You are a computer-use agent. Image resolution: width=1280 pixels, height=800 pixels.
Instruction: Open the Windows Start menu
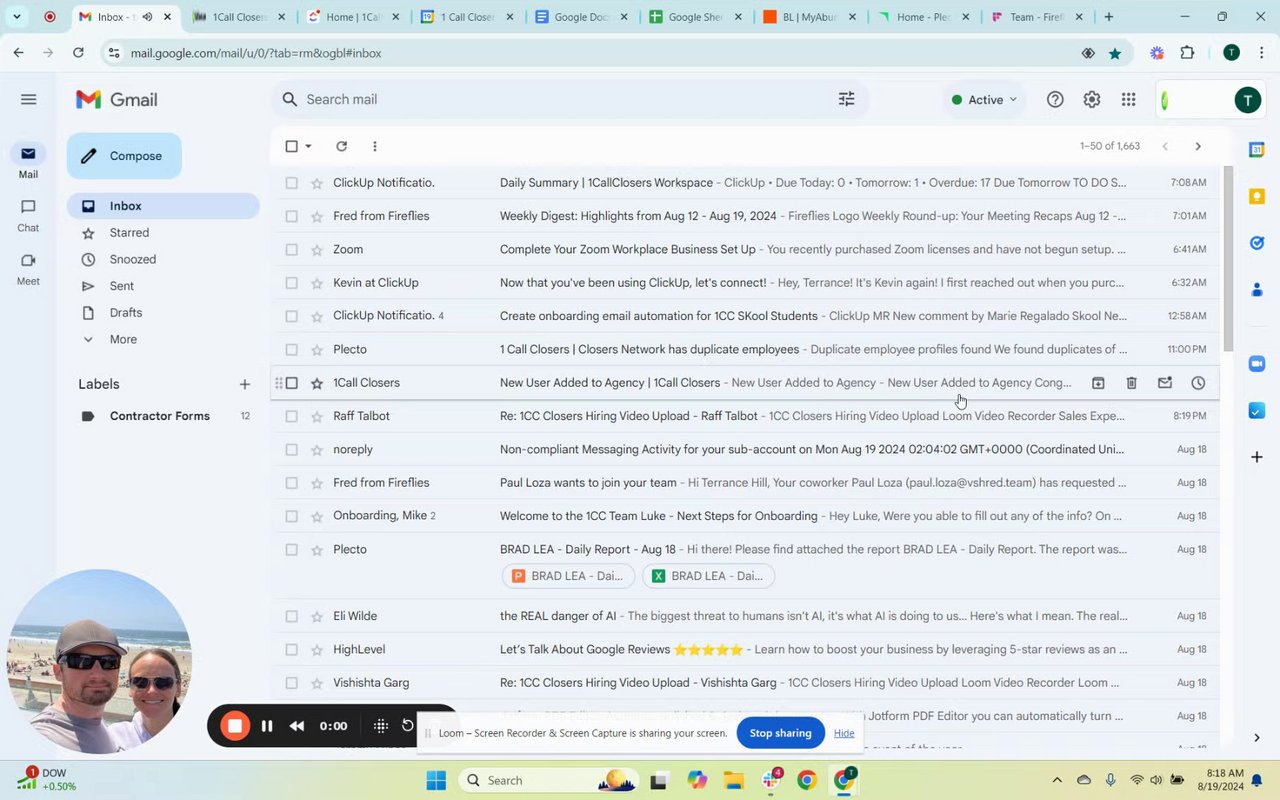tap(436, 780)
